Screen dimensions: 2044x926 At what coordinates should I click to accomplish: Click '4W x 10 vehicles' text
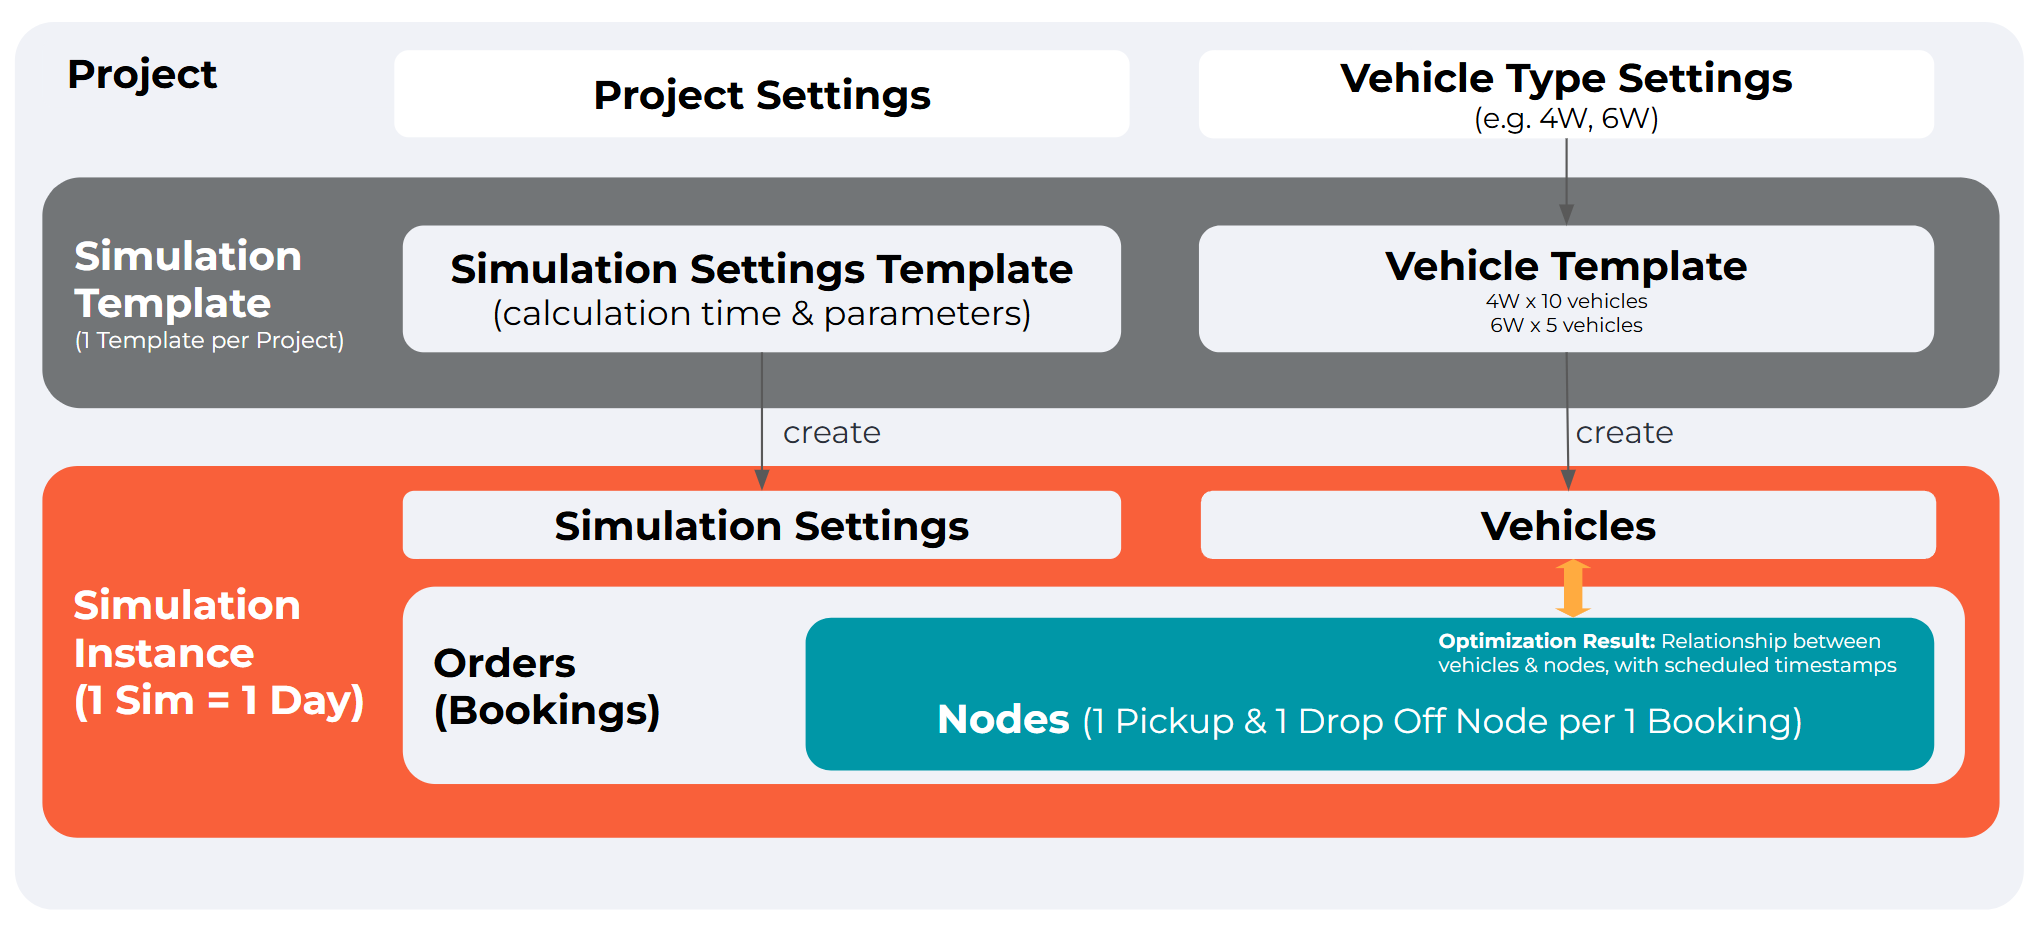[x=1566, y=301]
